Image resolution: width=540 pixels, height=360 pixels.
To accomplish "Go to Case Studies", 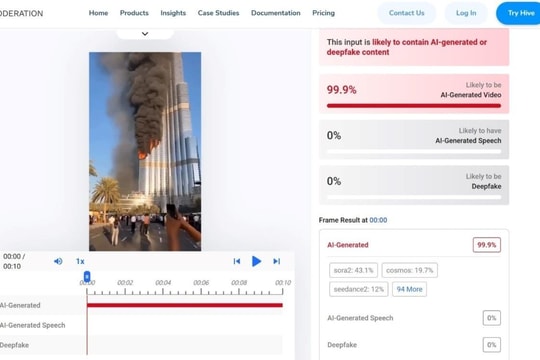I will [218, 13].
